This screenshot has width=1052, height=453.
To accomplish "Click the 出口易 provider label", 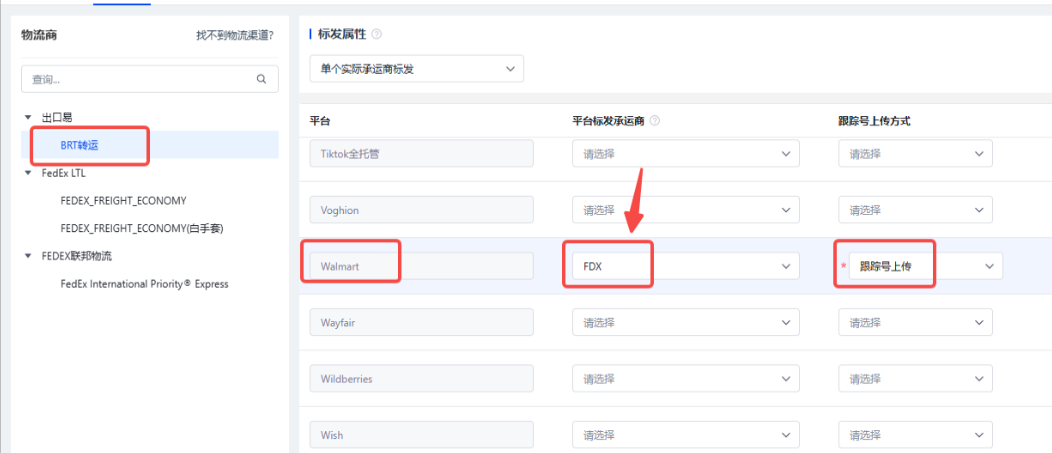I will pos(57,117).
